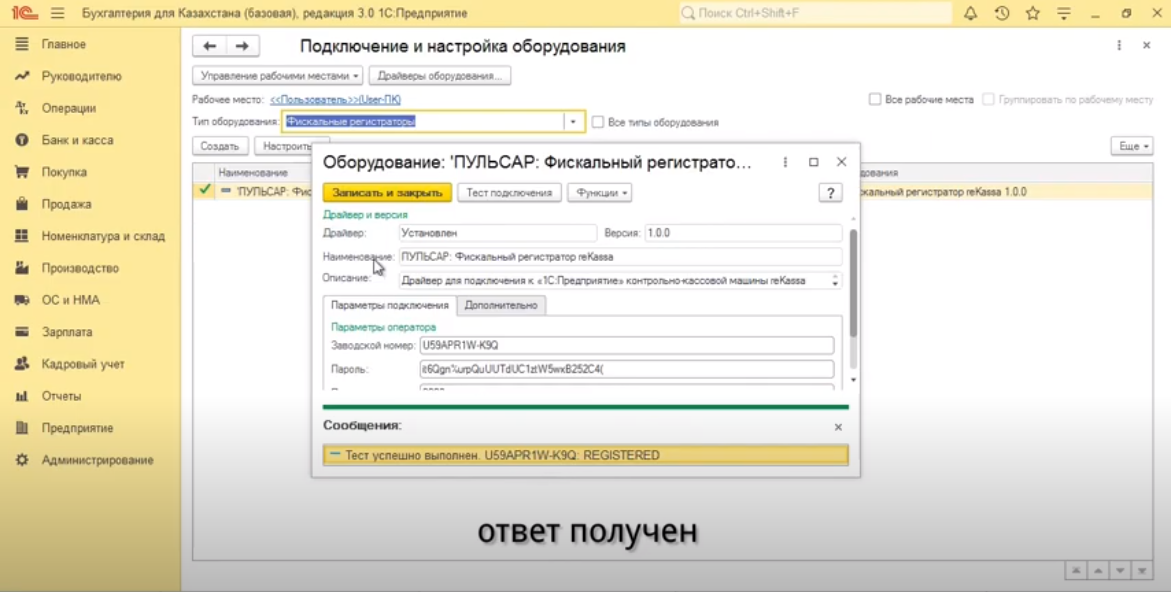This screenshot has height=592, width=1171.
Task: Switch to Дополнительно tab
Action: coord(500,305)
